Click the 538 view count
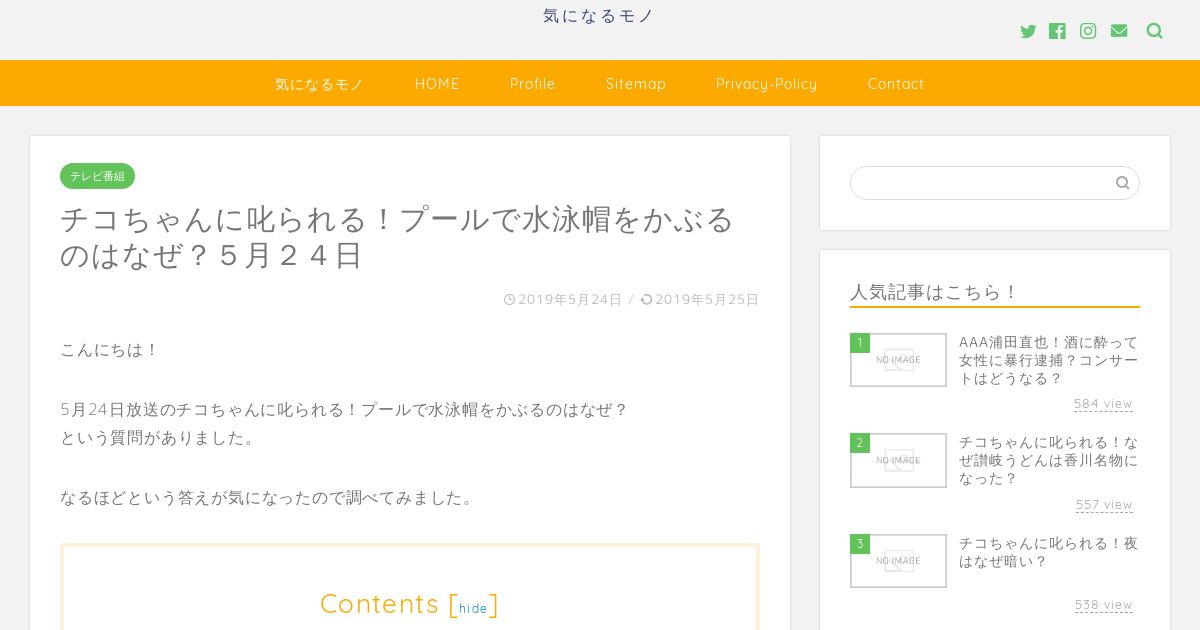The width and height of the screenshot is (1200, 630). 1104,605
